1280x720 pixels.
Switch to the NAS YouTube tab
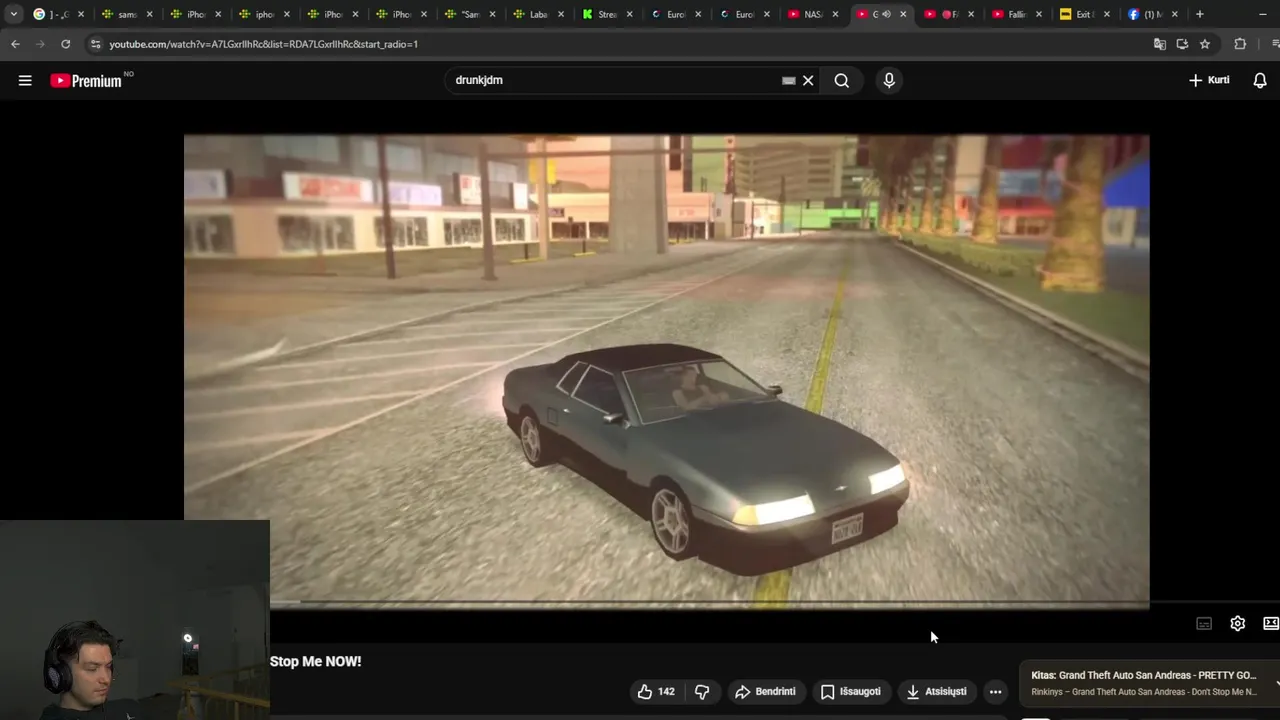click(811, 14)
